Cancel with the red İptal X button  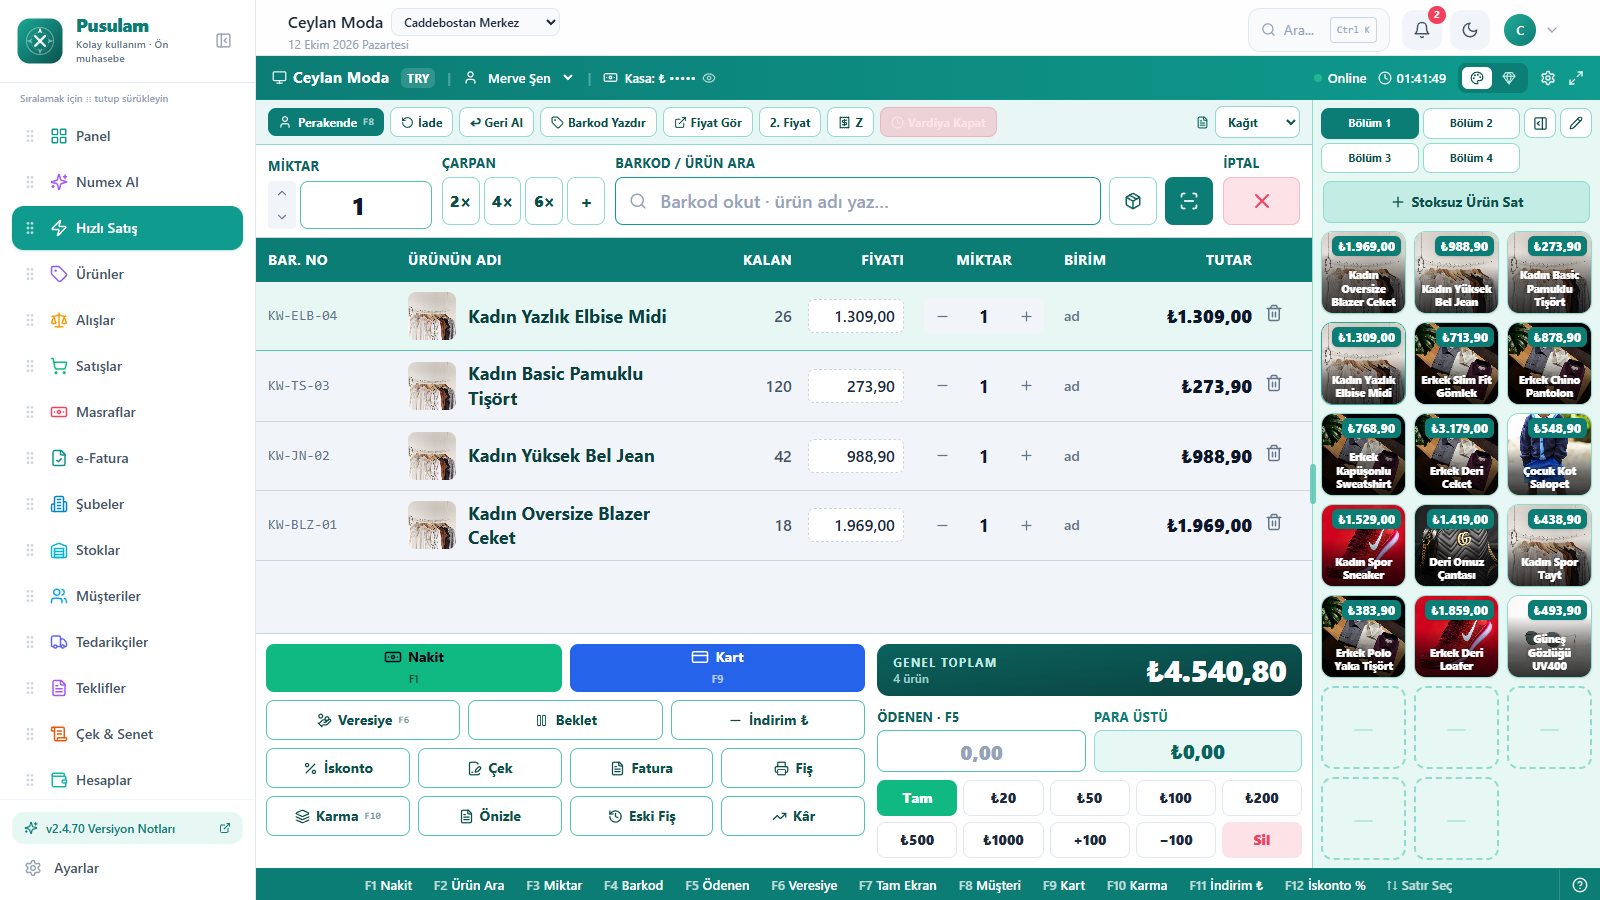1262,201
